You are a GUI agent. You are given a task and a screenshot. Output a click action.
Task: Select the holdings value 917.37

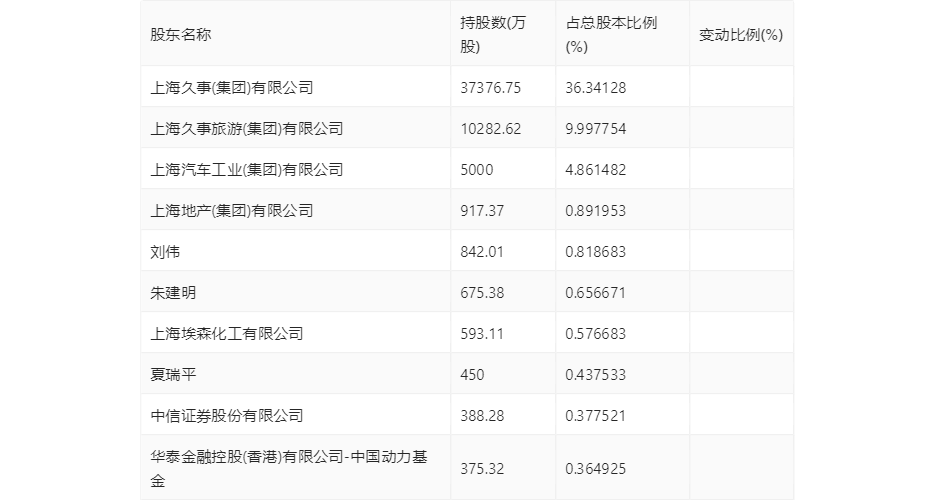(x=482, y=211)
